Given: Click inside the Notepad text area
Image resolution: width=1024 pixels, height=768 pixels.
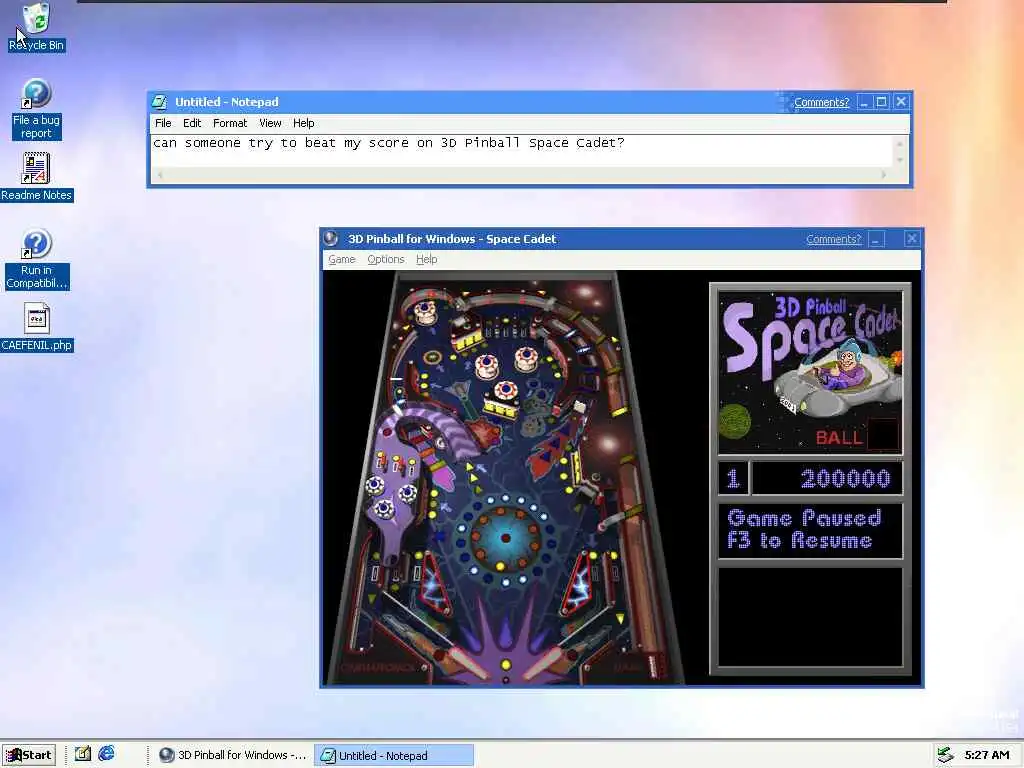Looking at the screenshot, I should coord(522,152).
